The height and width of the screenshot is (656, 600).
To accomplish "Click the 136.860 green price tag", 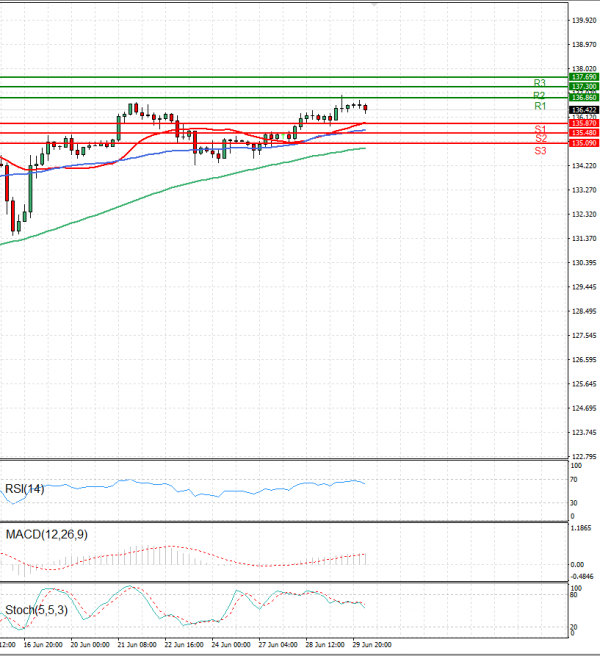I will [583, 98].
